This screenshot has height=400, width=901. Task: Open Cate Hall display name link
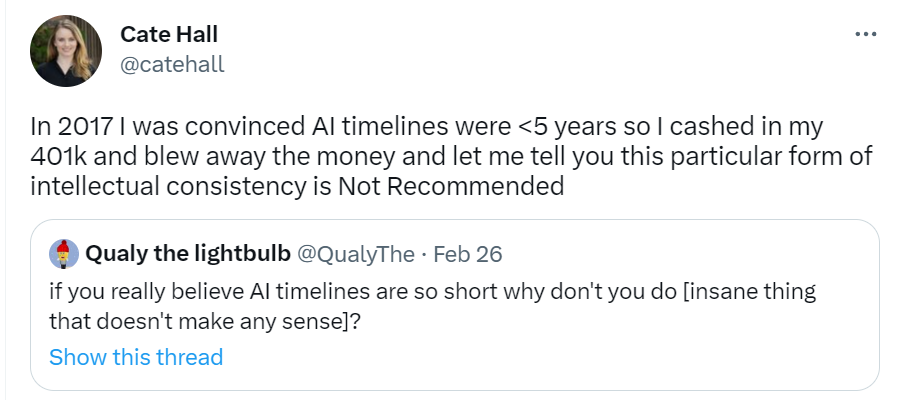pyautogui.click(x=169, y=34)
